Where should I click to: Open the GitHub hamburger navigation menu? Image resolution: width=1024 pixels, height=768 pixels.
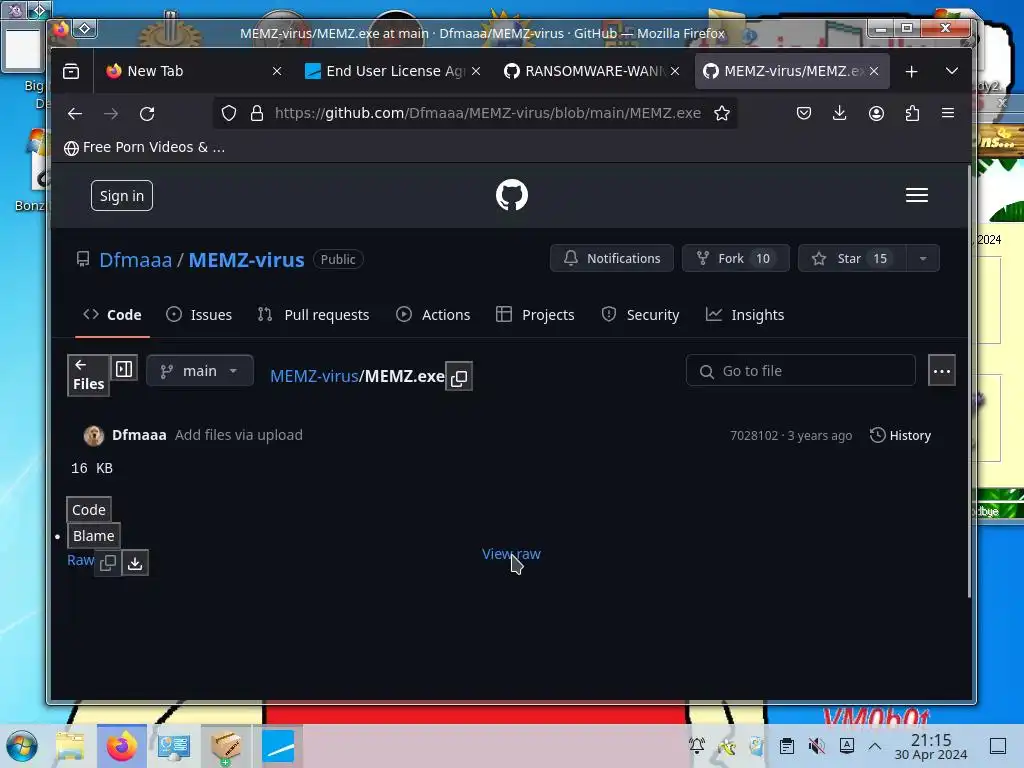pyautogui.click(x=916, y=195)
